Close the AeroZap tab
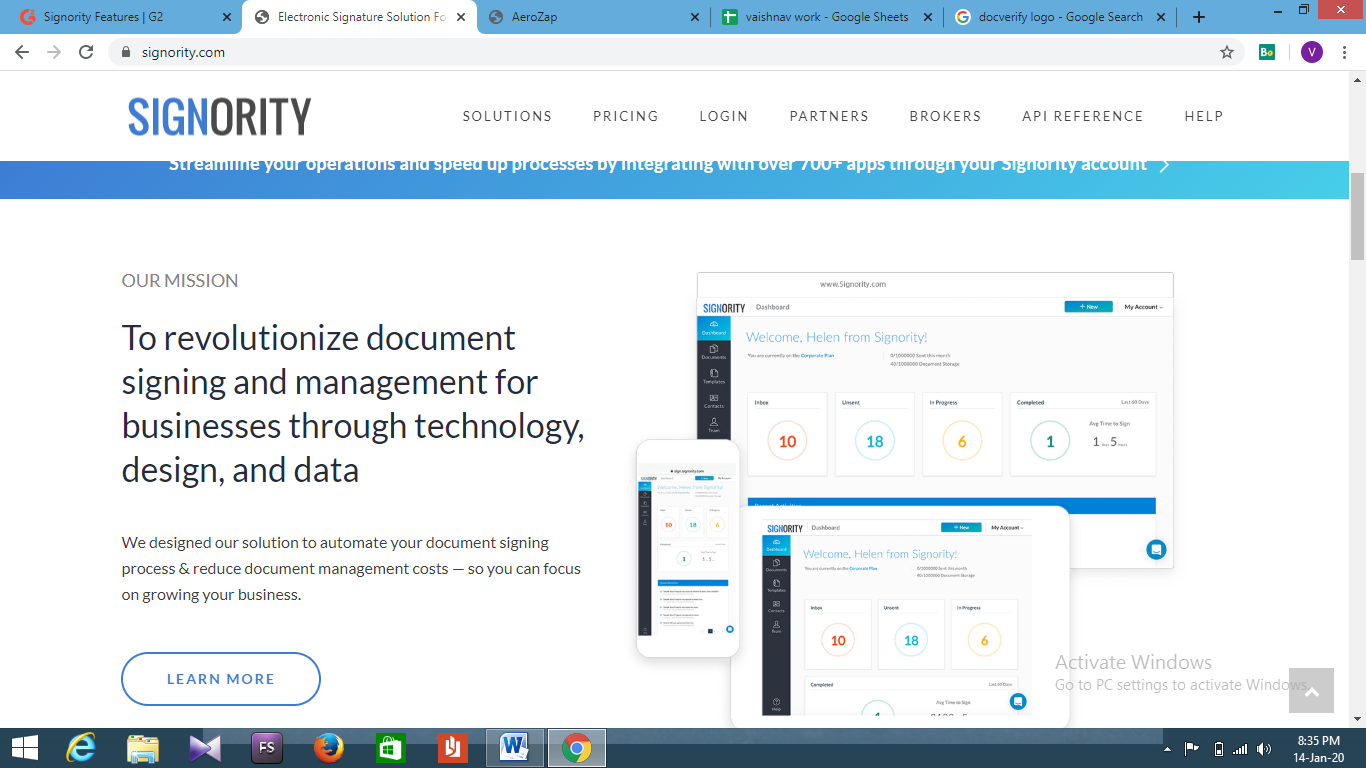 [695, 17]
